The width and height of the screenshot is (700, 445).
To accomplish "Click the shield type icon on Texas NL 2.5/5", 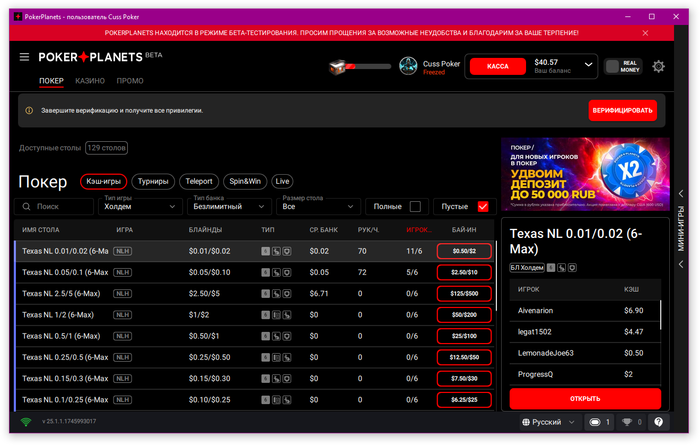I will (x=287, y=294).
